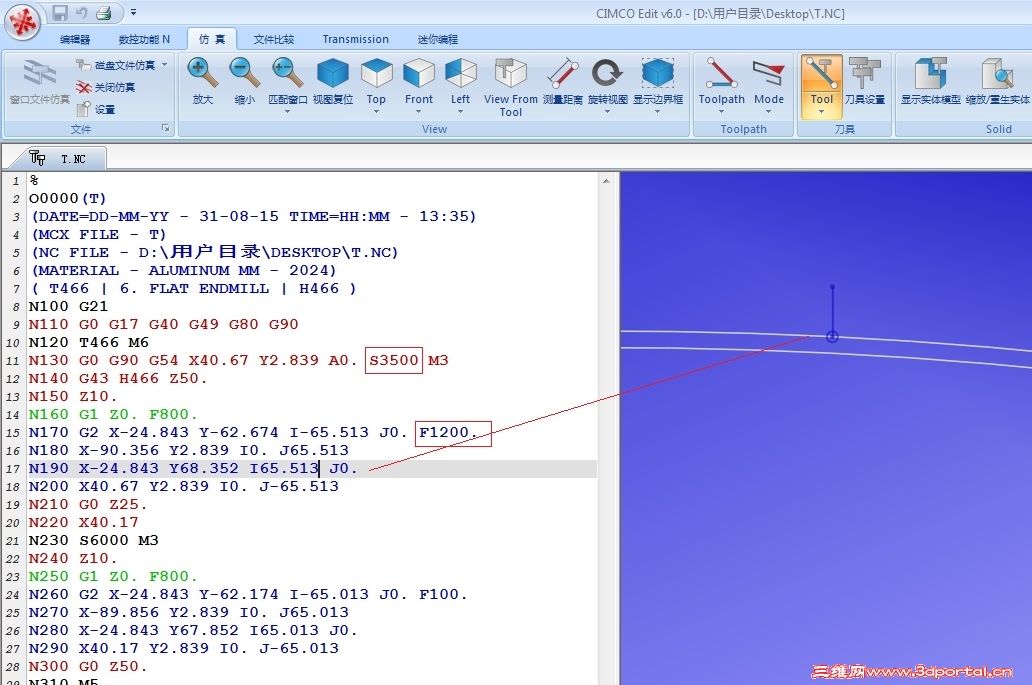The height and width of the screenshot is (685, 1032).
Task: Click the 旋转视图 rotate view icon
Action: (x=607, y=74)
